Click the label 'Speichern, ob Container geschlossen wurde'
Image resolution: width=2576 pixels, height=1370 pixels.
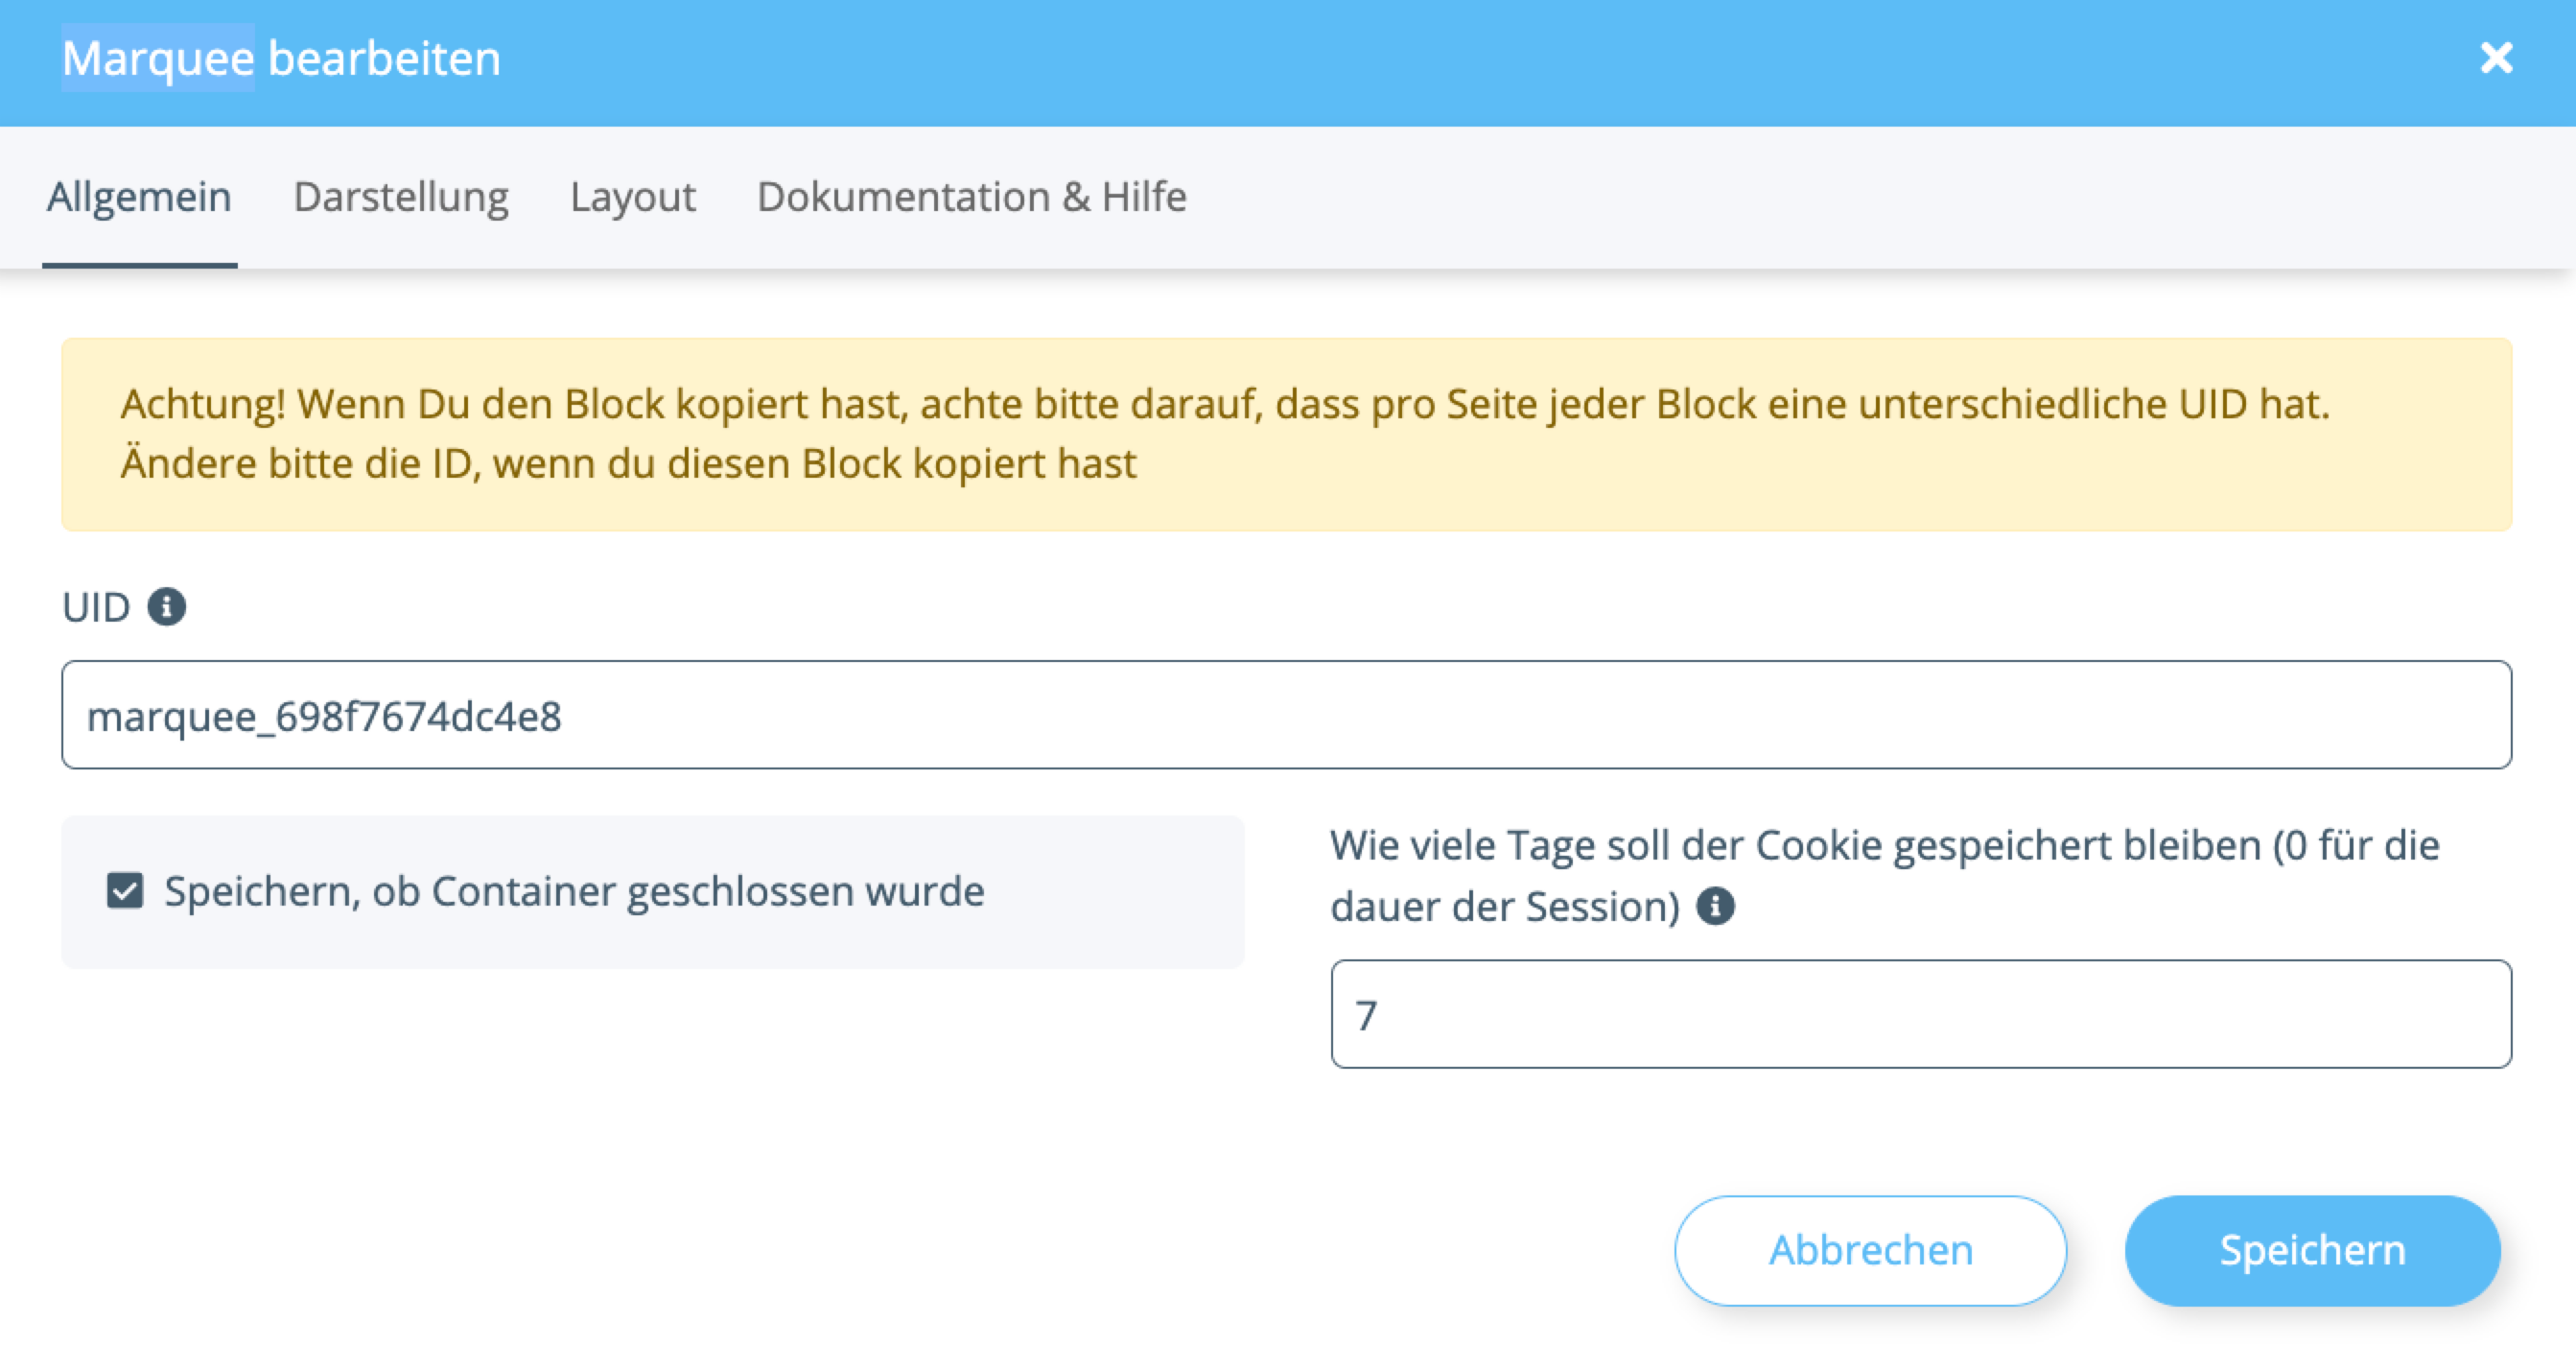[x=574, y=891]
